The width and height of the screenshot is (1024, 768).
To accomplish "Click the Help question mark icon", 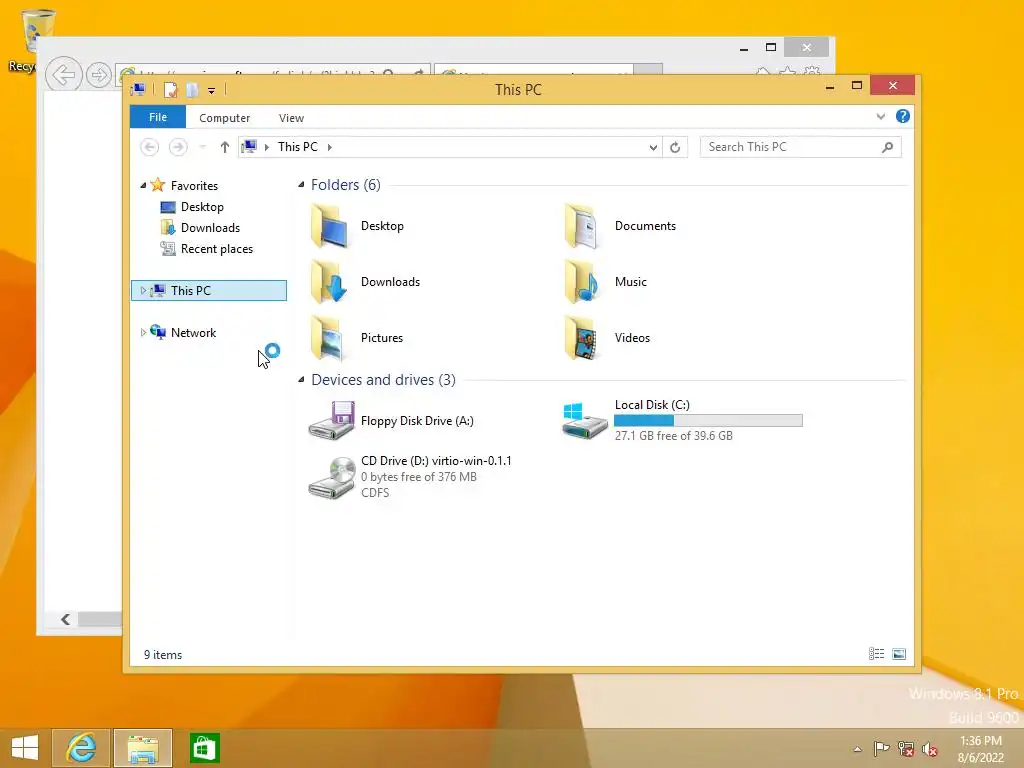I will point(903,116).
